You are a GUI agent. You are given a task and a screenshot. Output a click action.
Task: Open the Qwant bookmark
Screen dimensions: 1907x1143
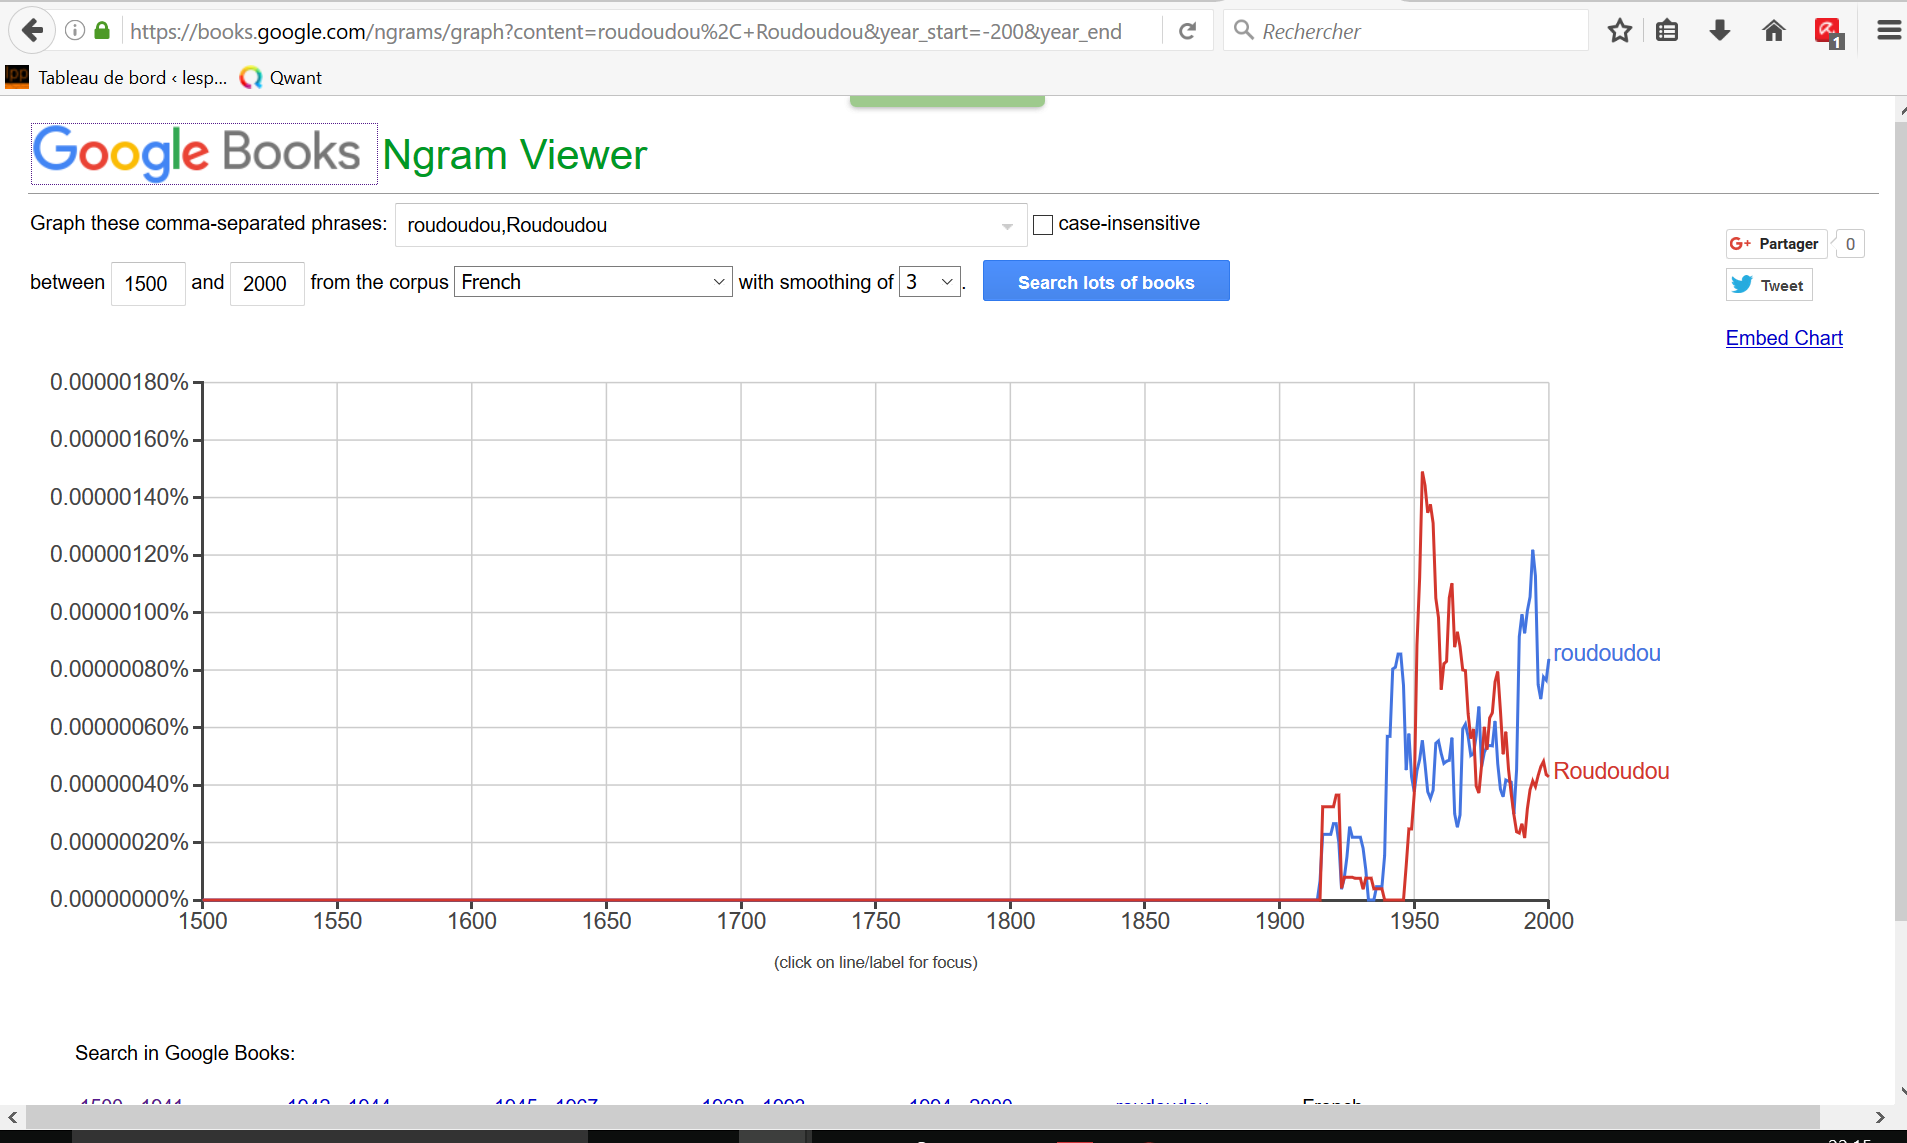point(281,78)
